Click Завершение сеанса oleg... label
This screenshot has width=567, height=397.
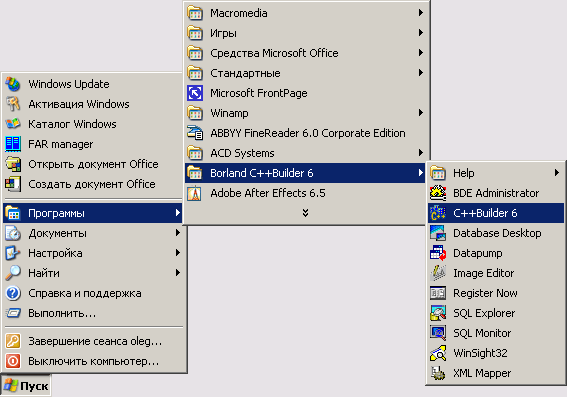[x=95, y=341]
